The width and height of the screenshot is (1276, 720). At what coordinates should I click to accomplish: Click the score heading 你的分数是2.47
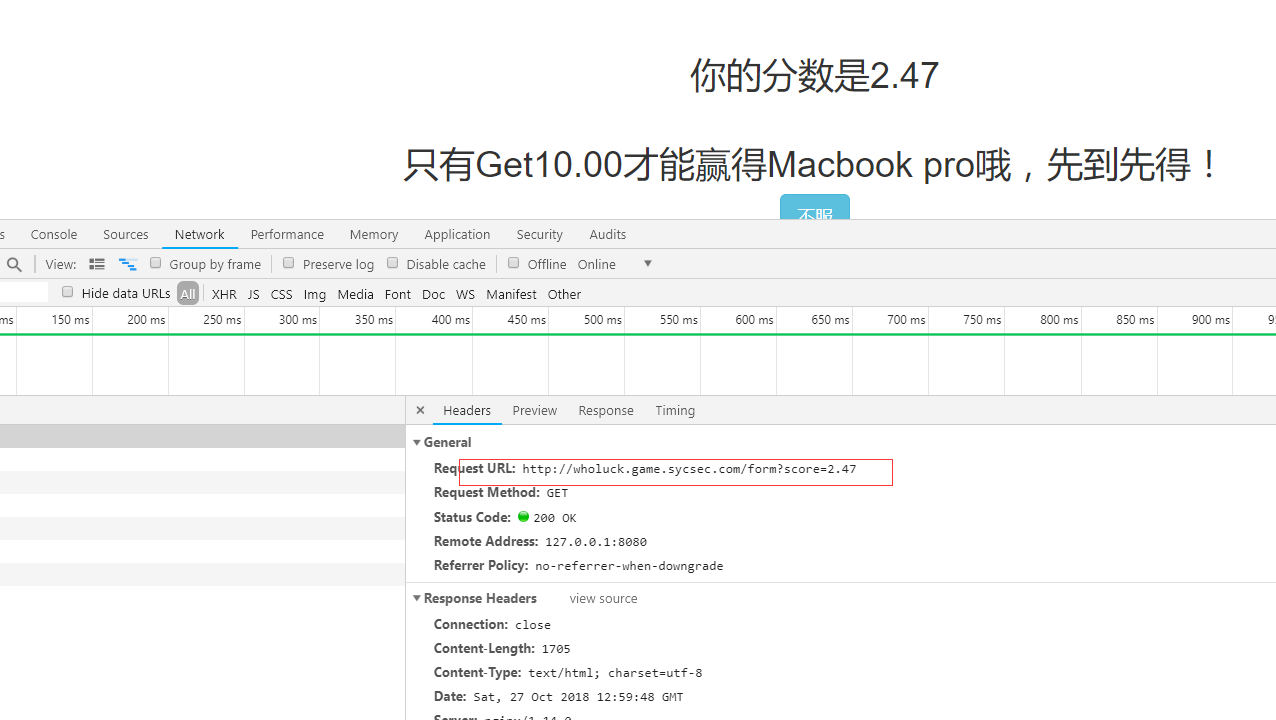pyautogui.click(x=814, y=76)
